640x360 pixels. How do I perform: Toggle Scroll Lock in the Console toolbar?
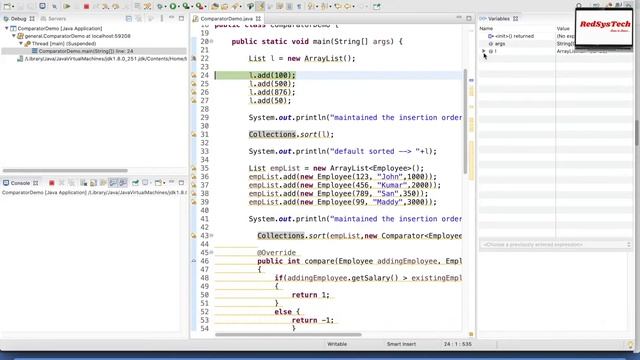[x=93, y=183]
